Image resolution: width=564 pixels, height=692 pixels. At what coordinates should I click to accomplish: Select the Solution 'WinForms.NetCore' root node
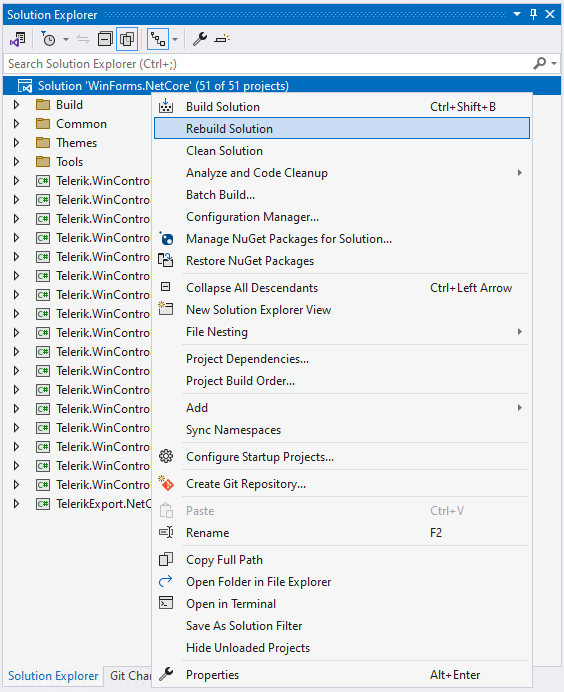[x=282, y=86]
